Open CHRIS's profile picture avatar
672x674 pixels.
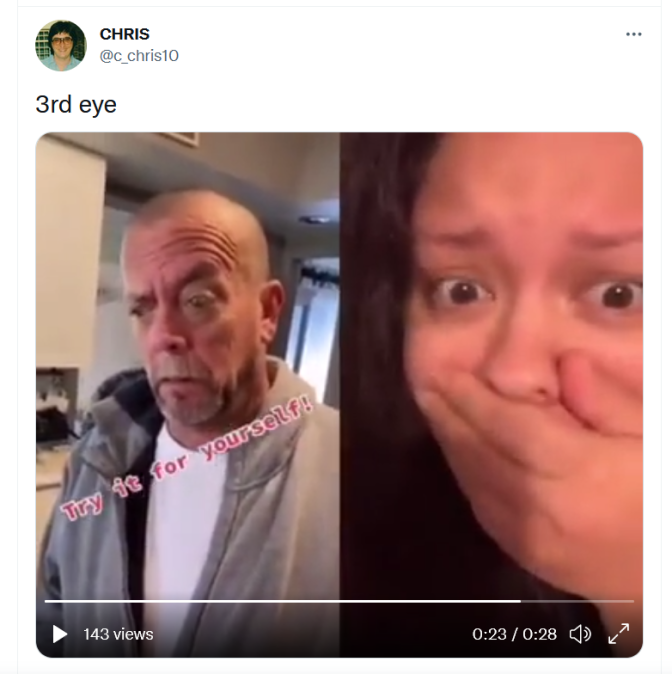coord(61,45)
